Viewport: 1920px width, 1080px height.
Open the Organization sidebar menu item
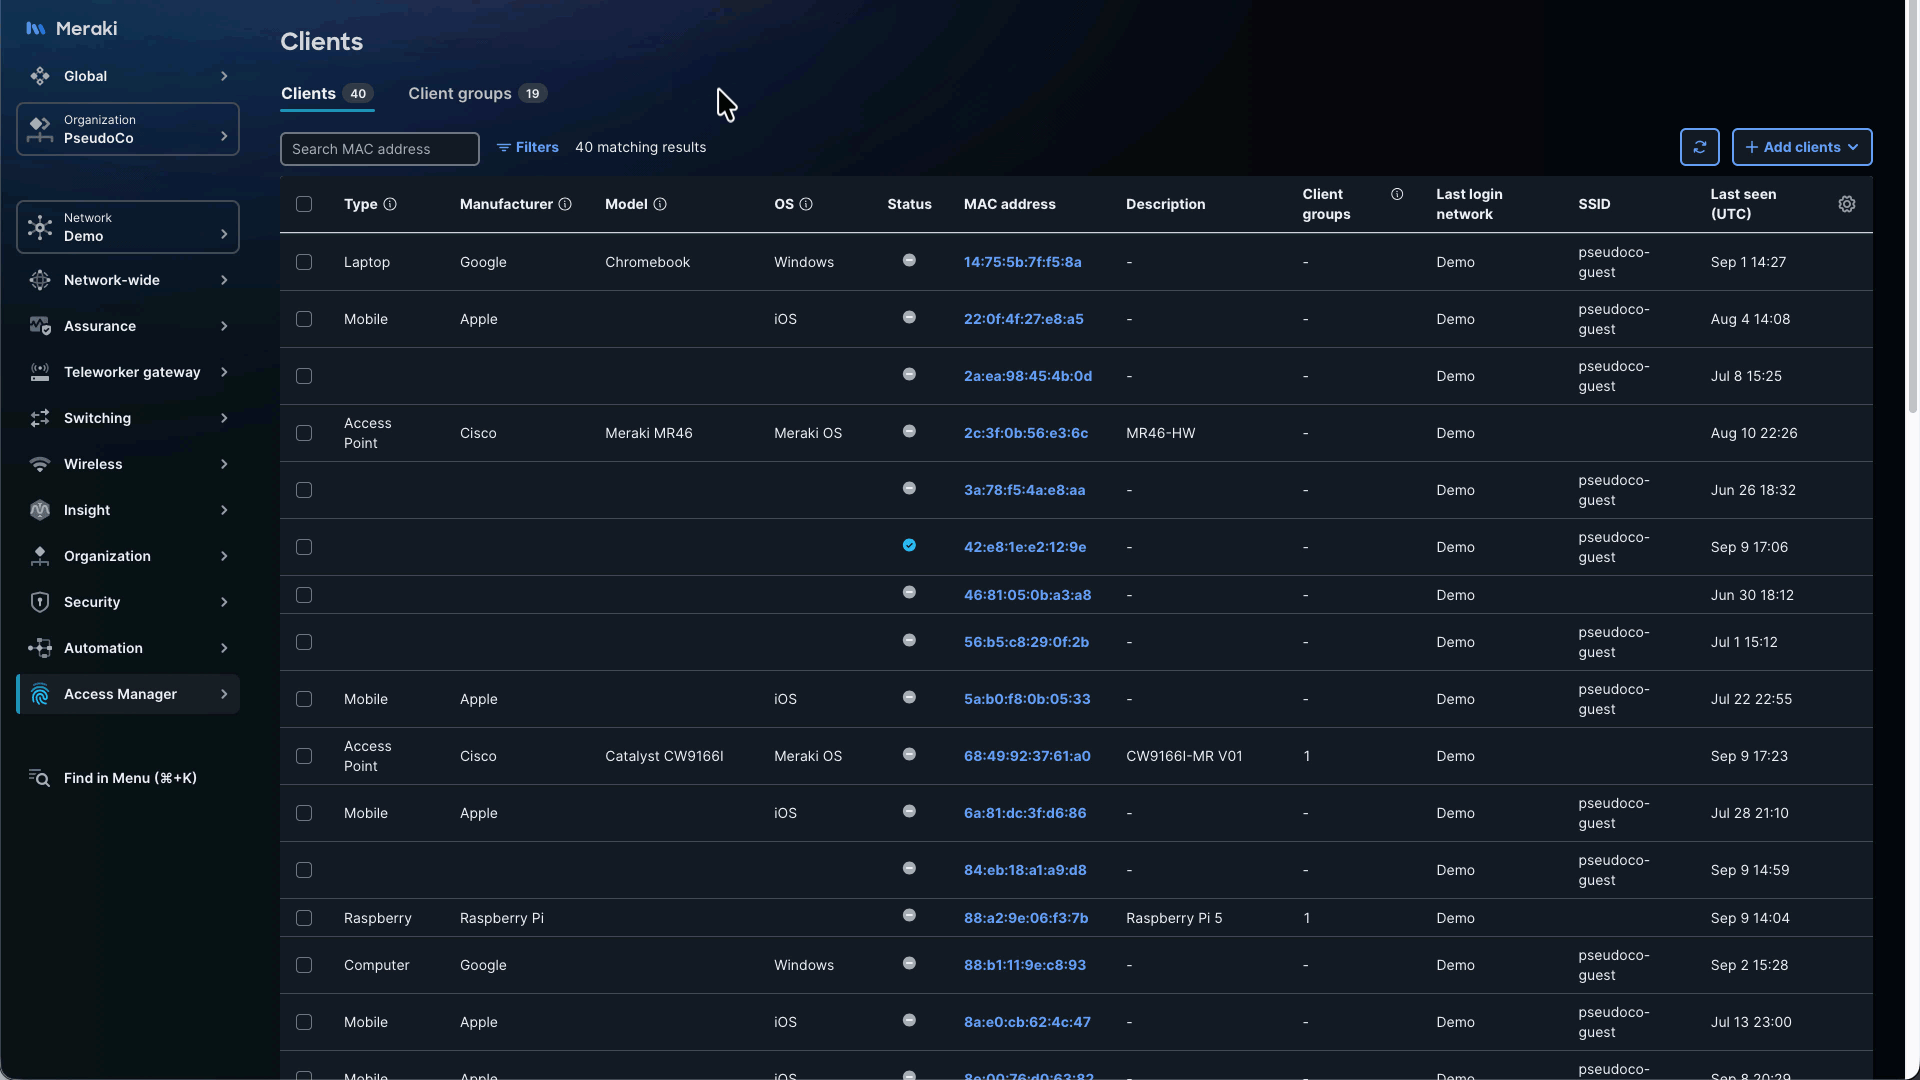[x=128, y=556]
